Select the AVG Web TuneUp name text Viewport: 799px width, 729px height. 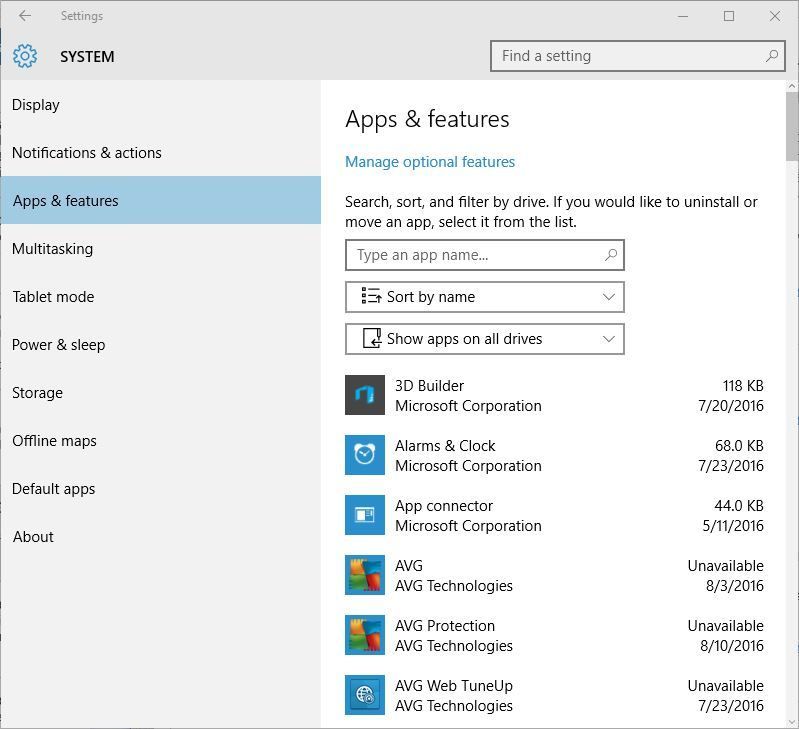[x=454, y=686]
